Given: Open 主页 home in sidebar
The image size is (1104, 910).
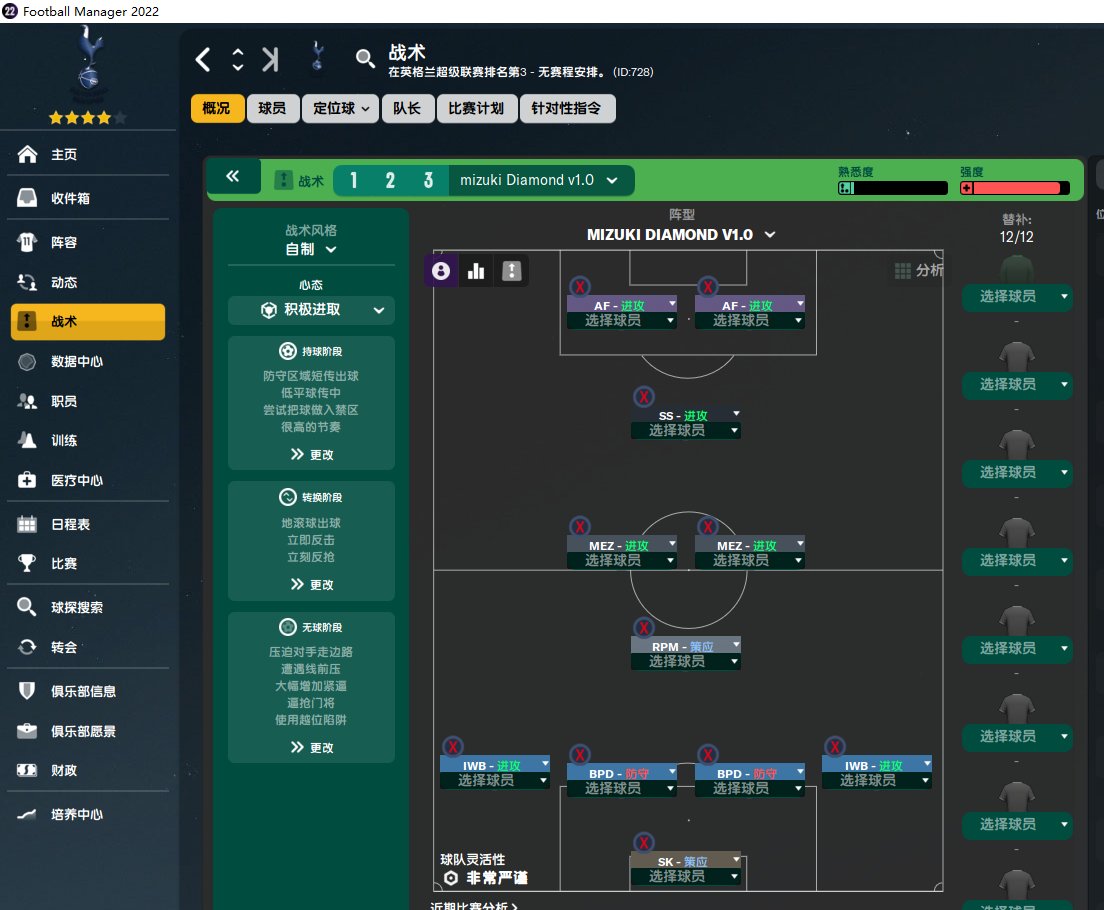Looking at the screenshot, I should (x=88, y=154).
